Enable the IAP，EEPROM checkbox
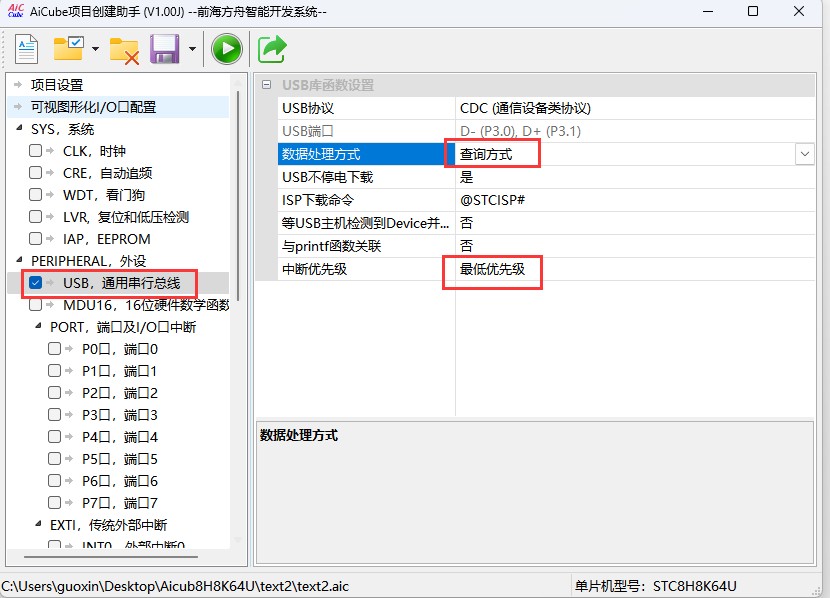 (x=35, y=239)
